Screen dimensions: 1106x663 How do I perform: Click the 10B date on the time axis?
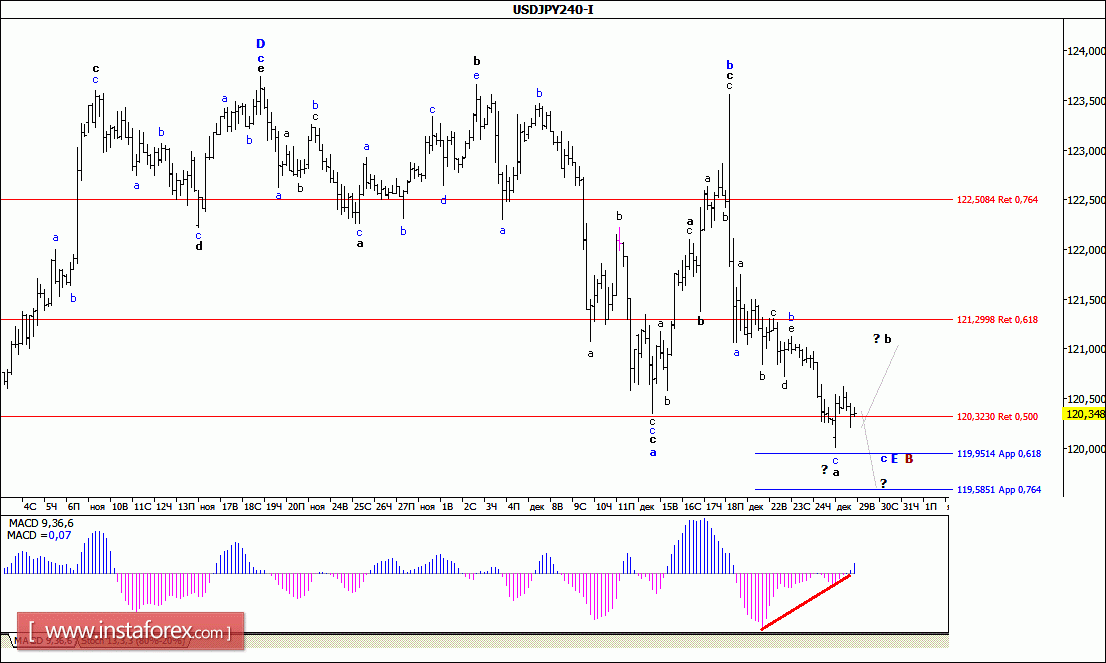[120, 506]
